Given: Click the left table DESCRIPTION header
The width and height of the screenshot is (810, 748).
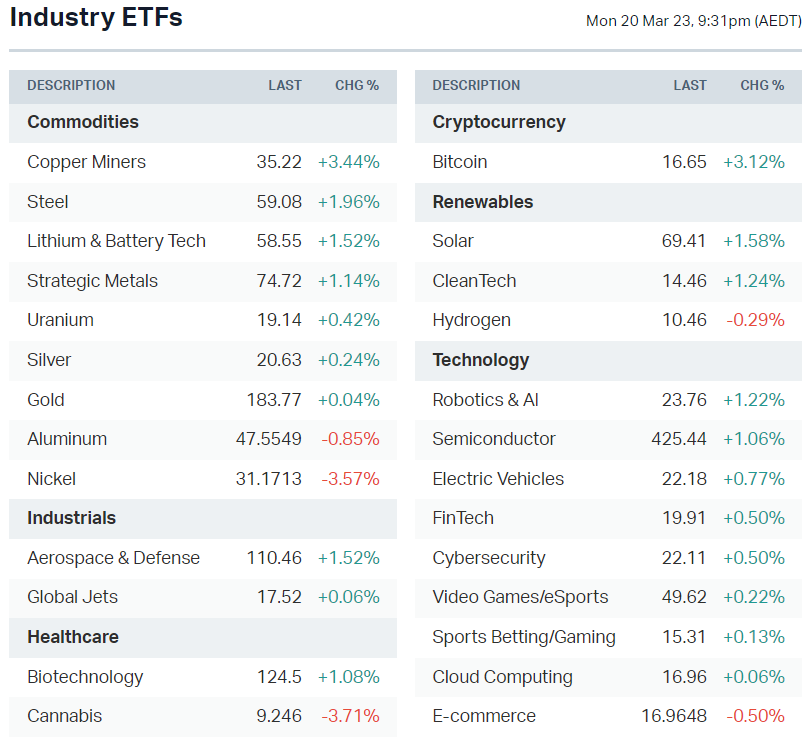Looking at the screenshot, I should [x=71, y=86].
